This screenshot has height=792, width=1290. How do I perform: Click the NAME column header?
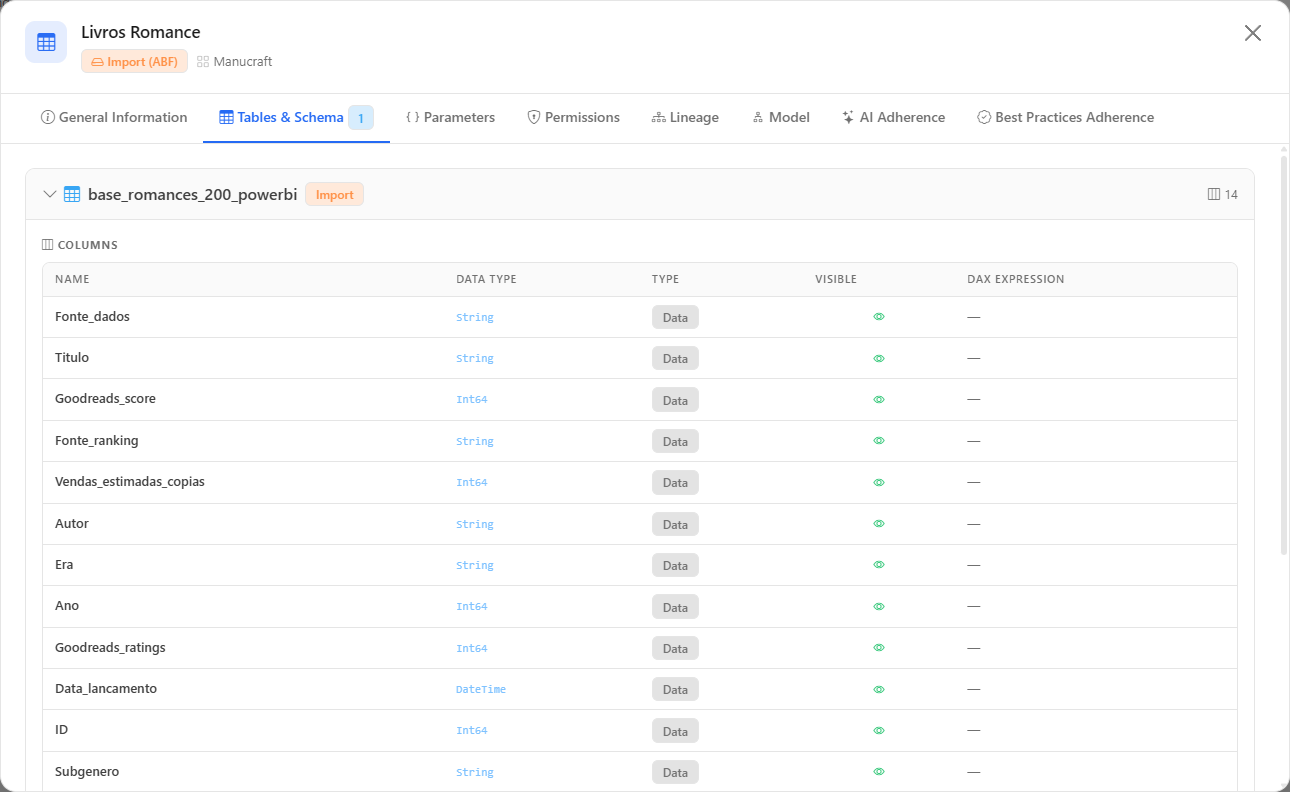click(72, 279)
